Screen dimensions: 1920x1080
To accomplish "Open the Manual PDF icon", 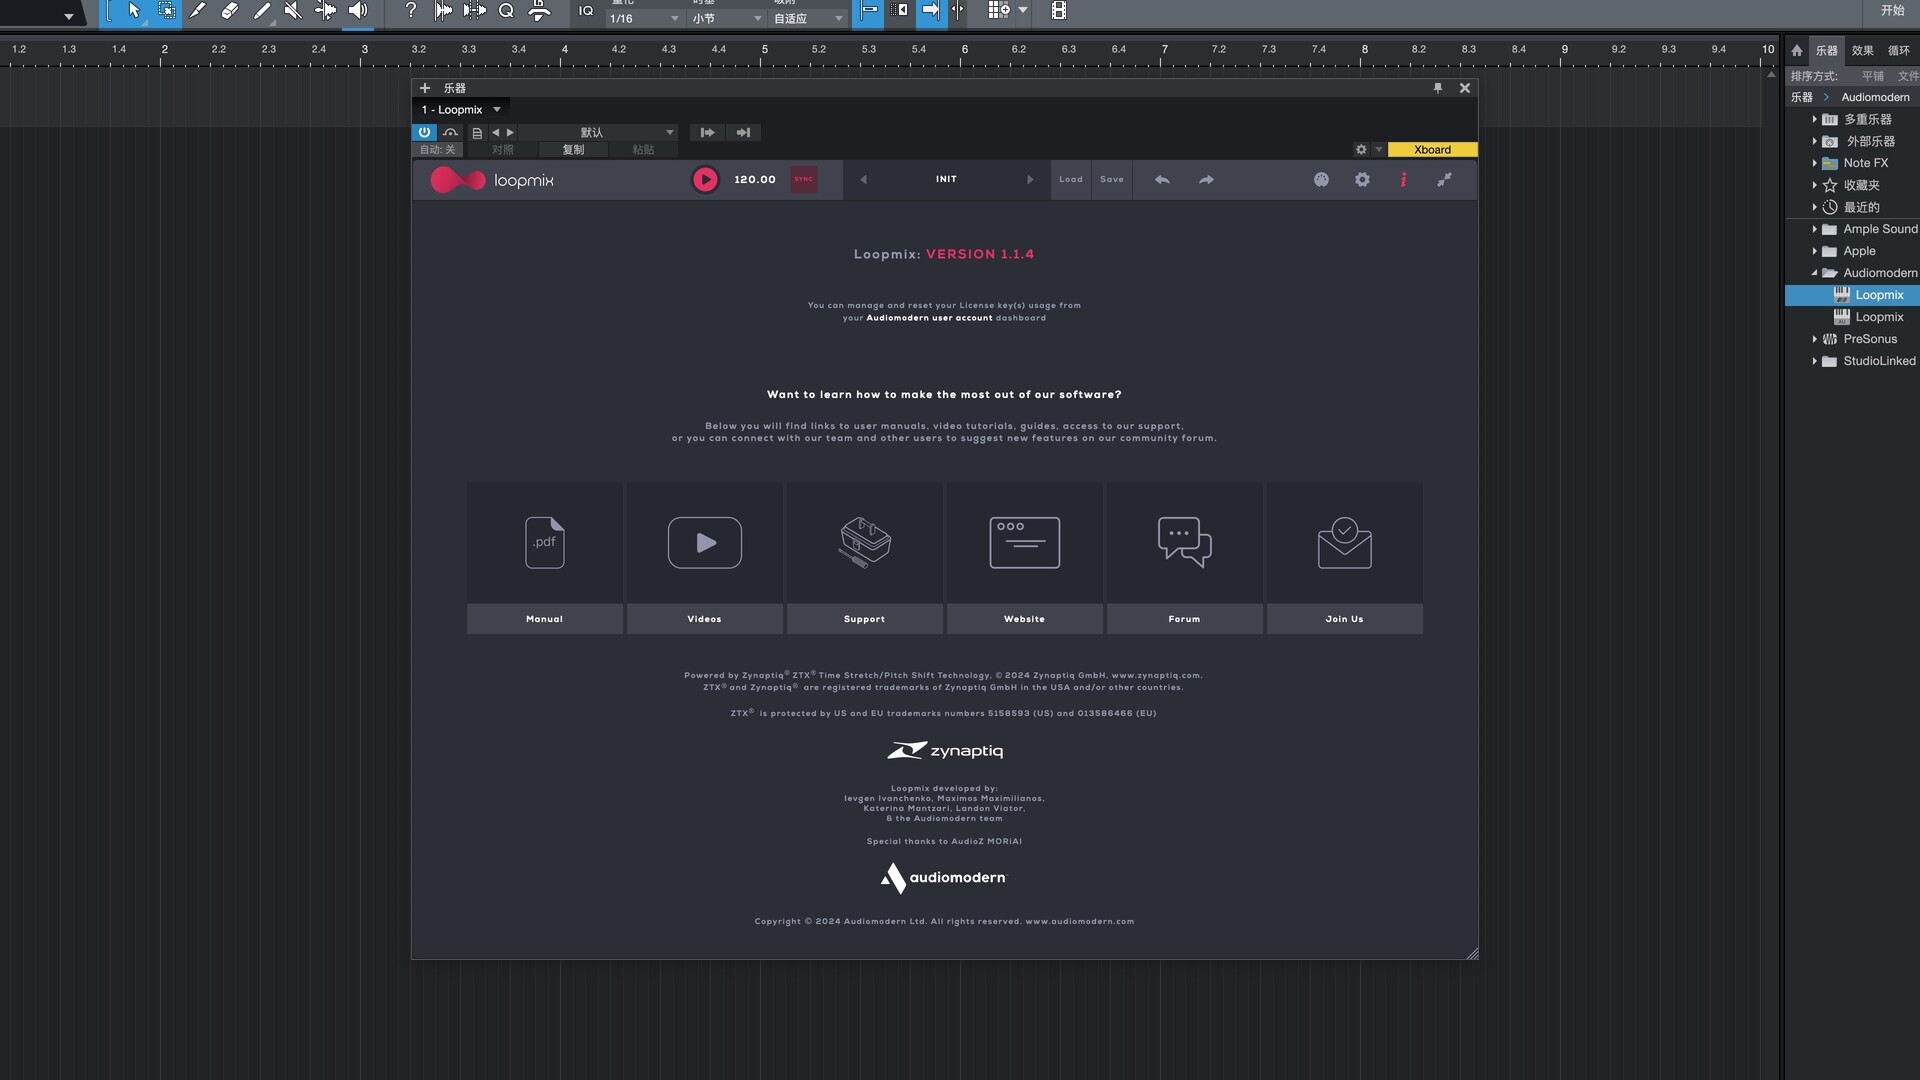I will pyautogui.click(x=544, y=543).
